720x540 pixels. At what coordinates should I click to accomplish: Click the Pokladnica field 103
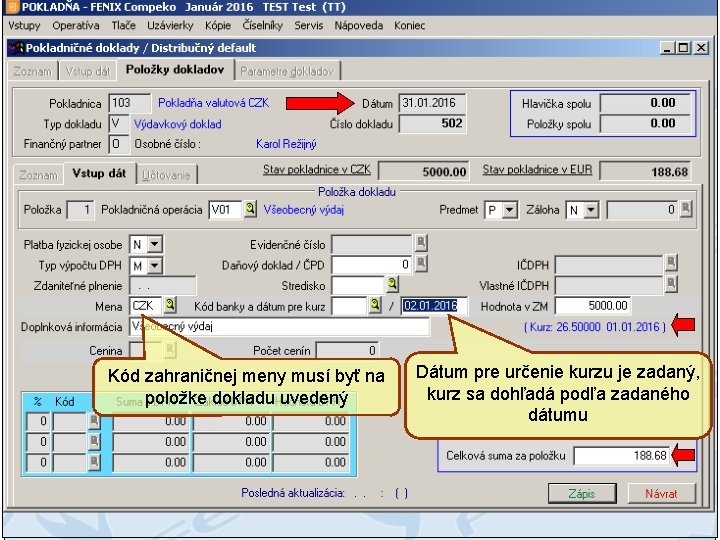pyautogui.click(x=130, y=103)
